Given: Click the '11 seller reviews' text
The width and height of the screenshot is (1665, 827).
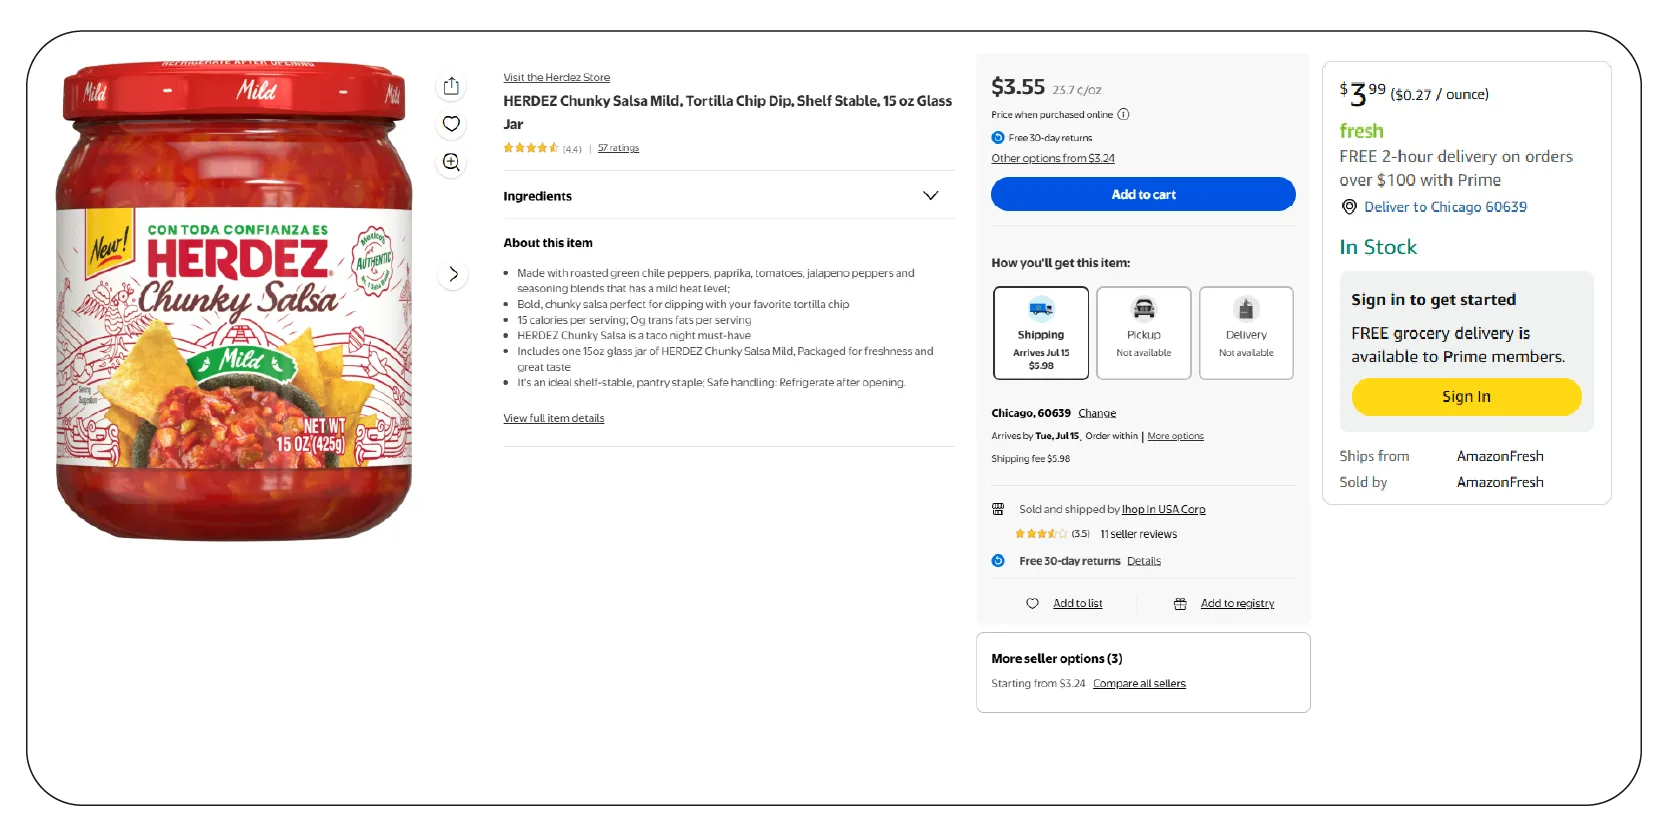Looking at the screenshot, I should pyautogui.click(x=1138, y=534).
